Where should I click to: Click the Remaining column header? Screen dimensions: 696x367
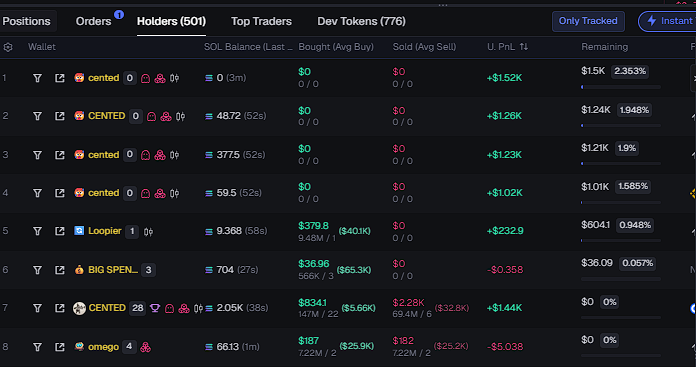tap(605, 47)
